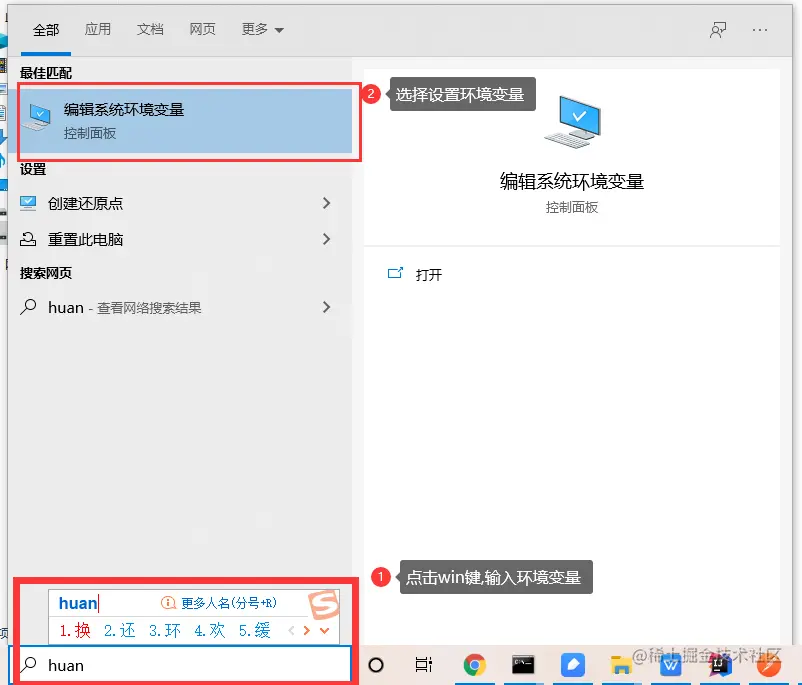This screenshot has height=685, width=802.
Task: Expand the 创建还原点 result chevron
Action: tap(326, 203)
